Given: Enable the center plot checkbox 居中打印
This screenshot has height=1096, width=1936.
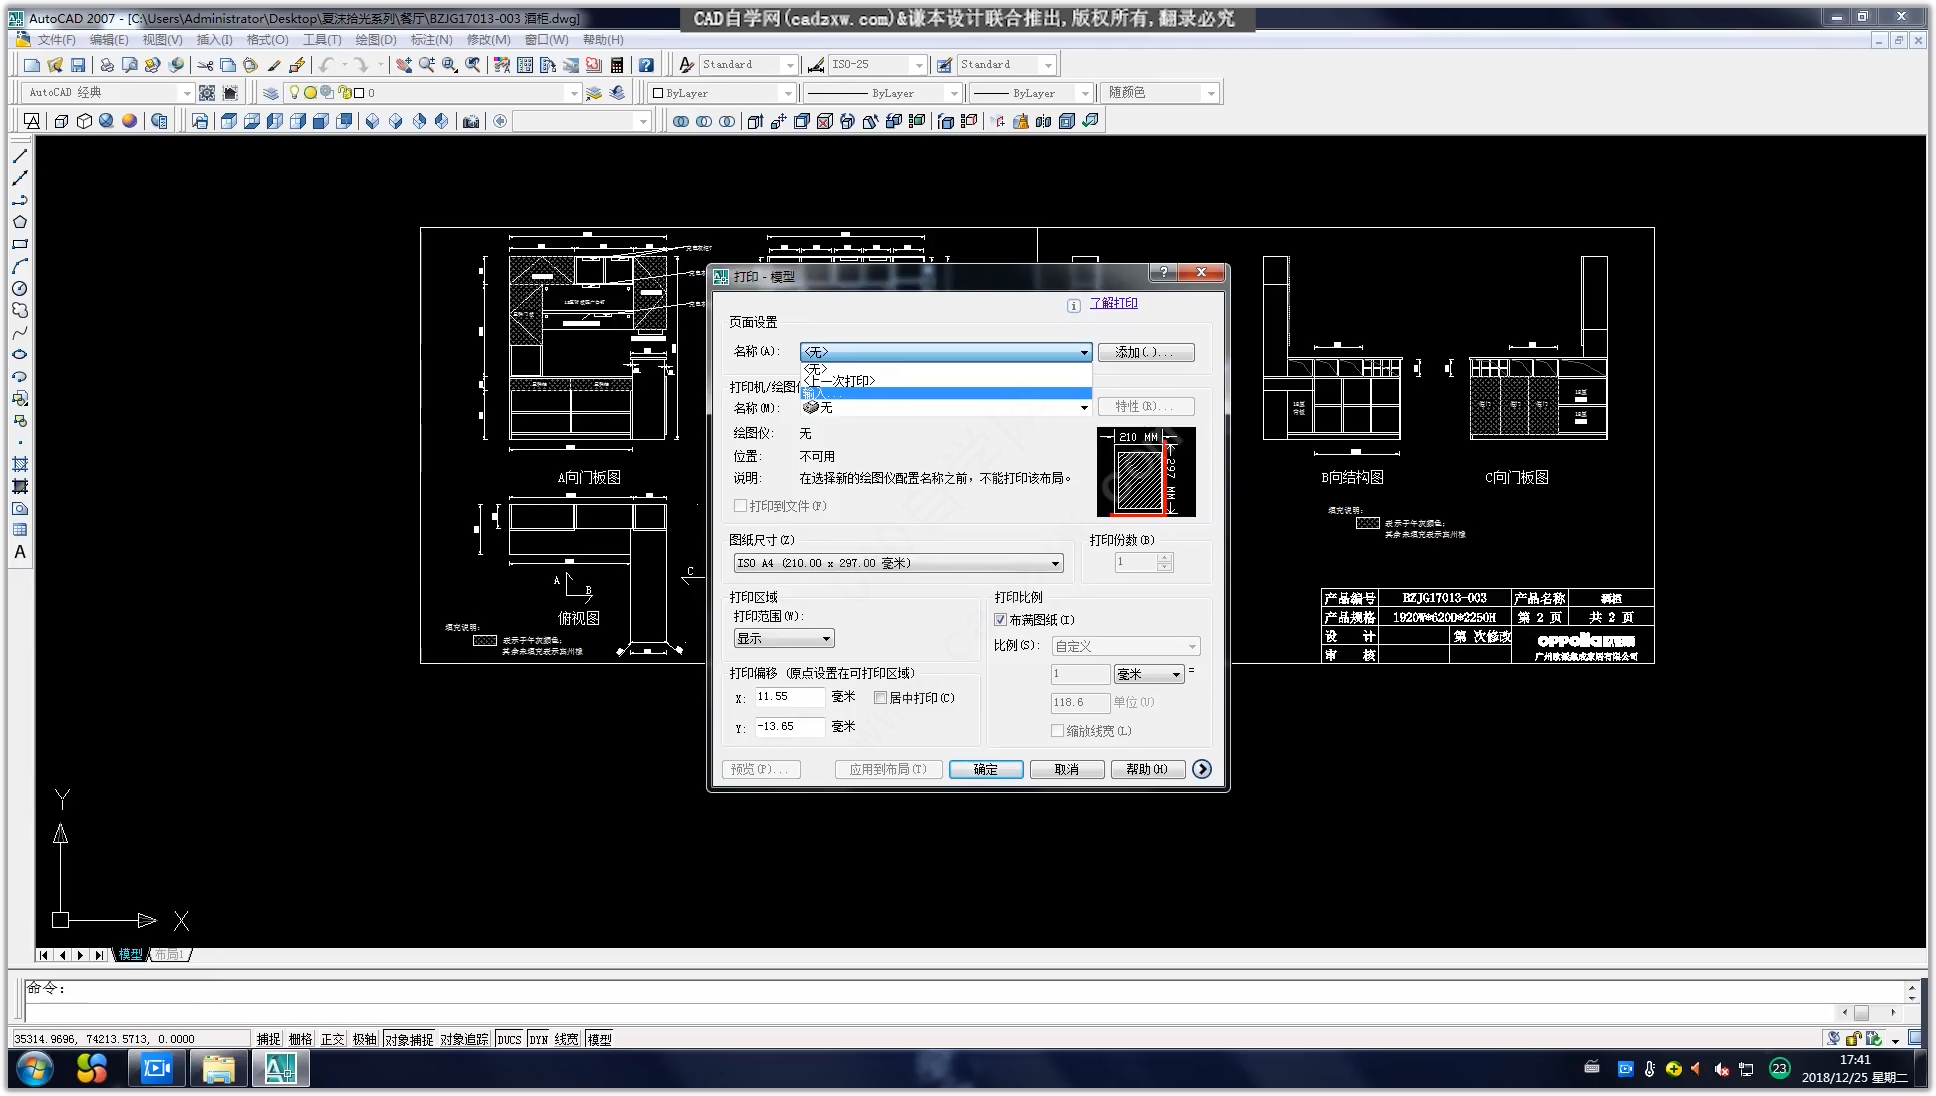Looking at the screenshot, I should [880, 698].
